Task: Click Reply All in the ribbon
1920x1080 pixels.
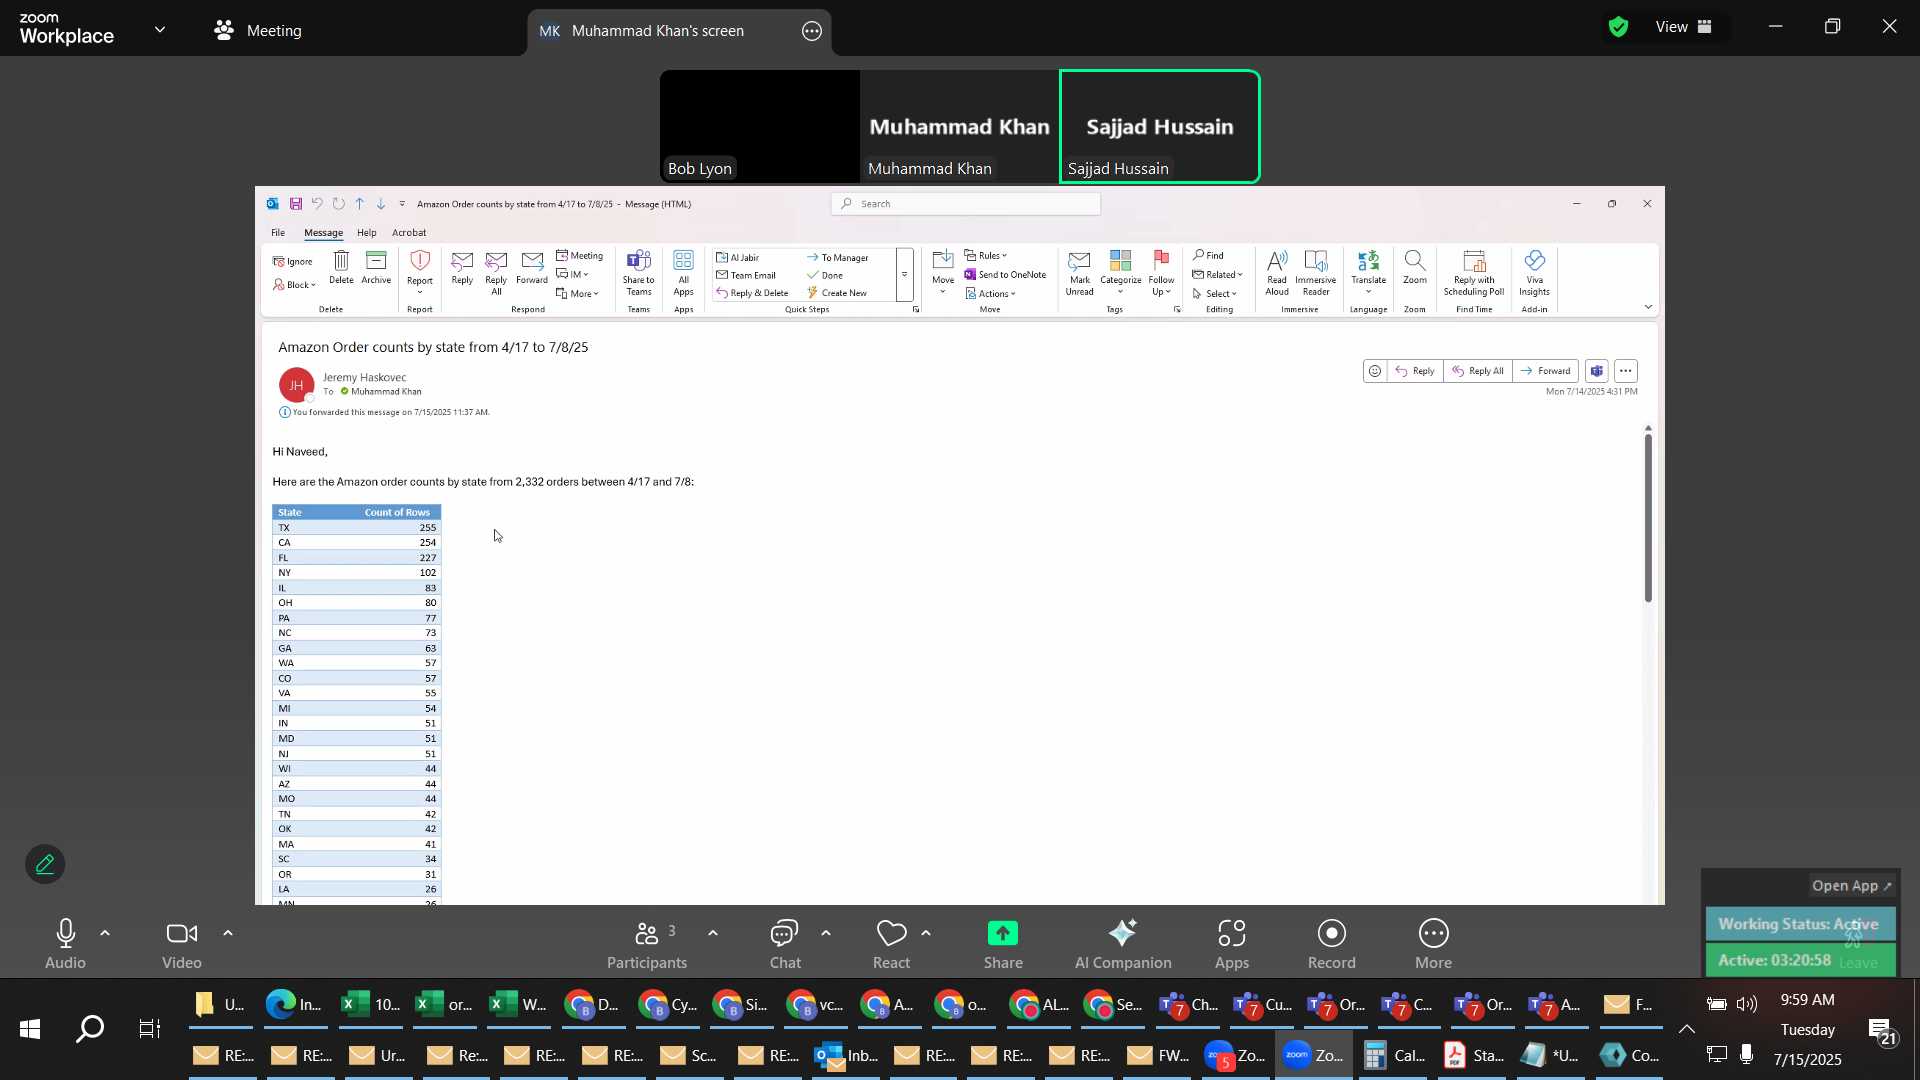Action: click(496, 273)
